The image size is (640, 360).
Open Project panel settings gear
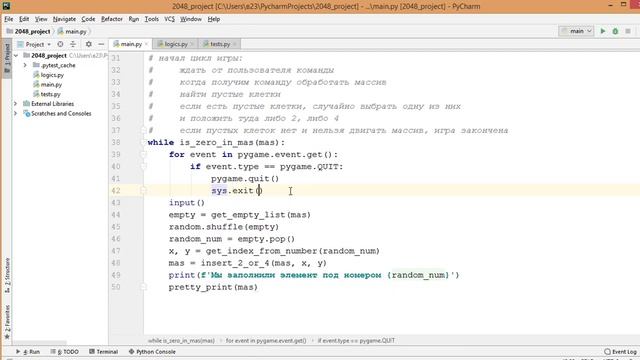pyautogui.click(x=89, y=44)
